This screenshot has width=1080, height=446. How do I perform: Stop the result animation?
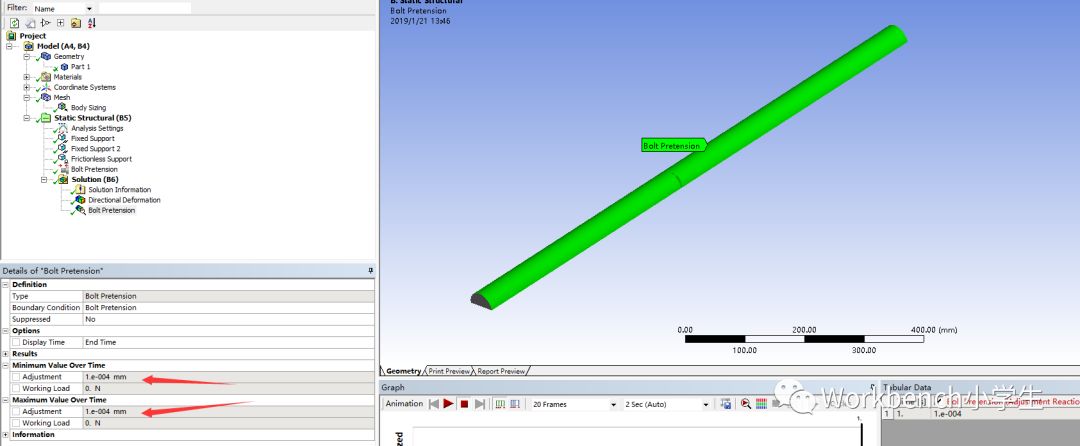point(464,405)
